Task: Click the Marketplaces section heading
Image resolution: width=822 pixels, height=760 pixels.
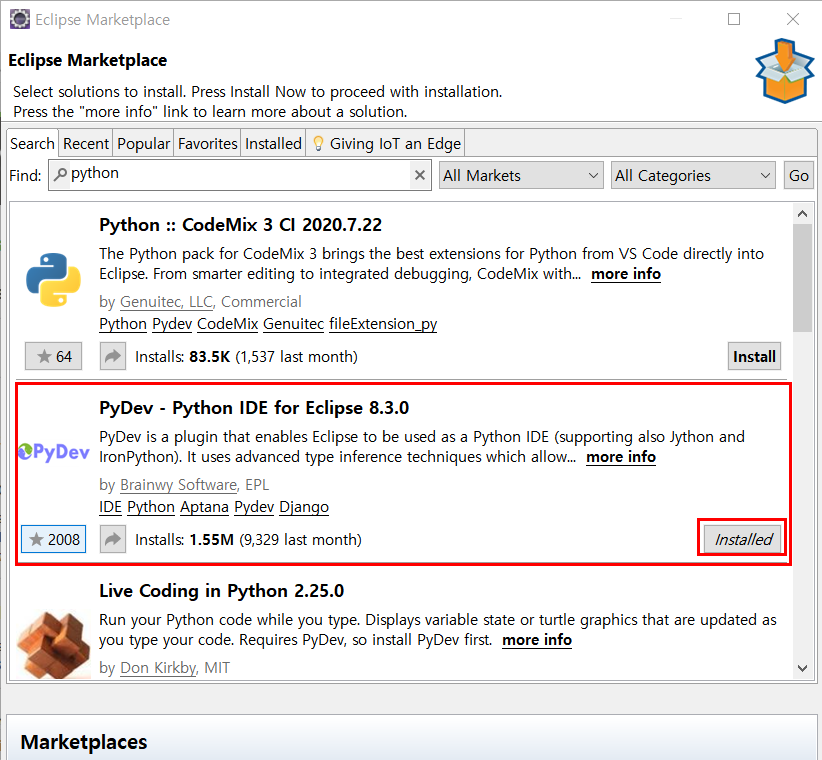Action: 84,742
